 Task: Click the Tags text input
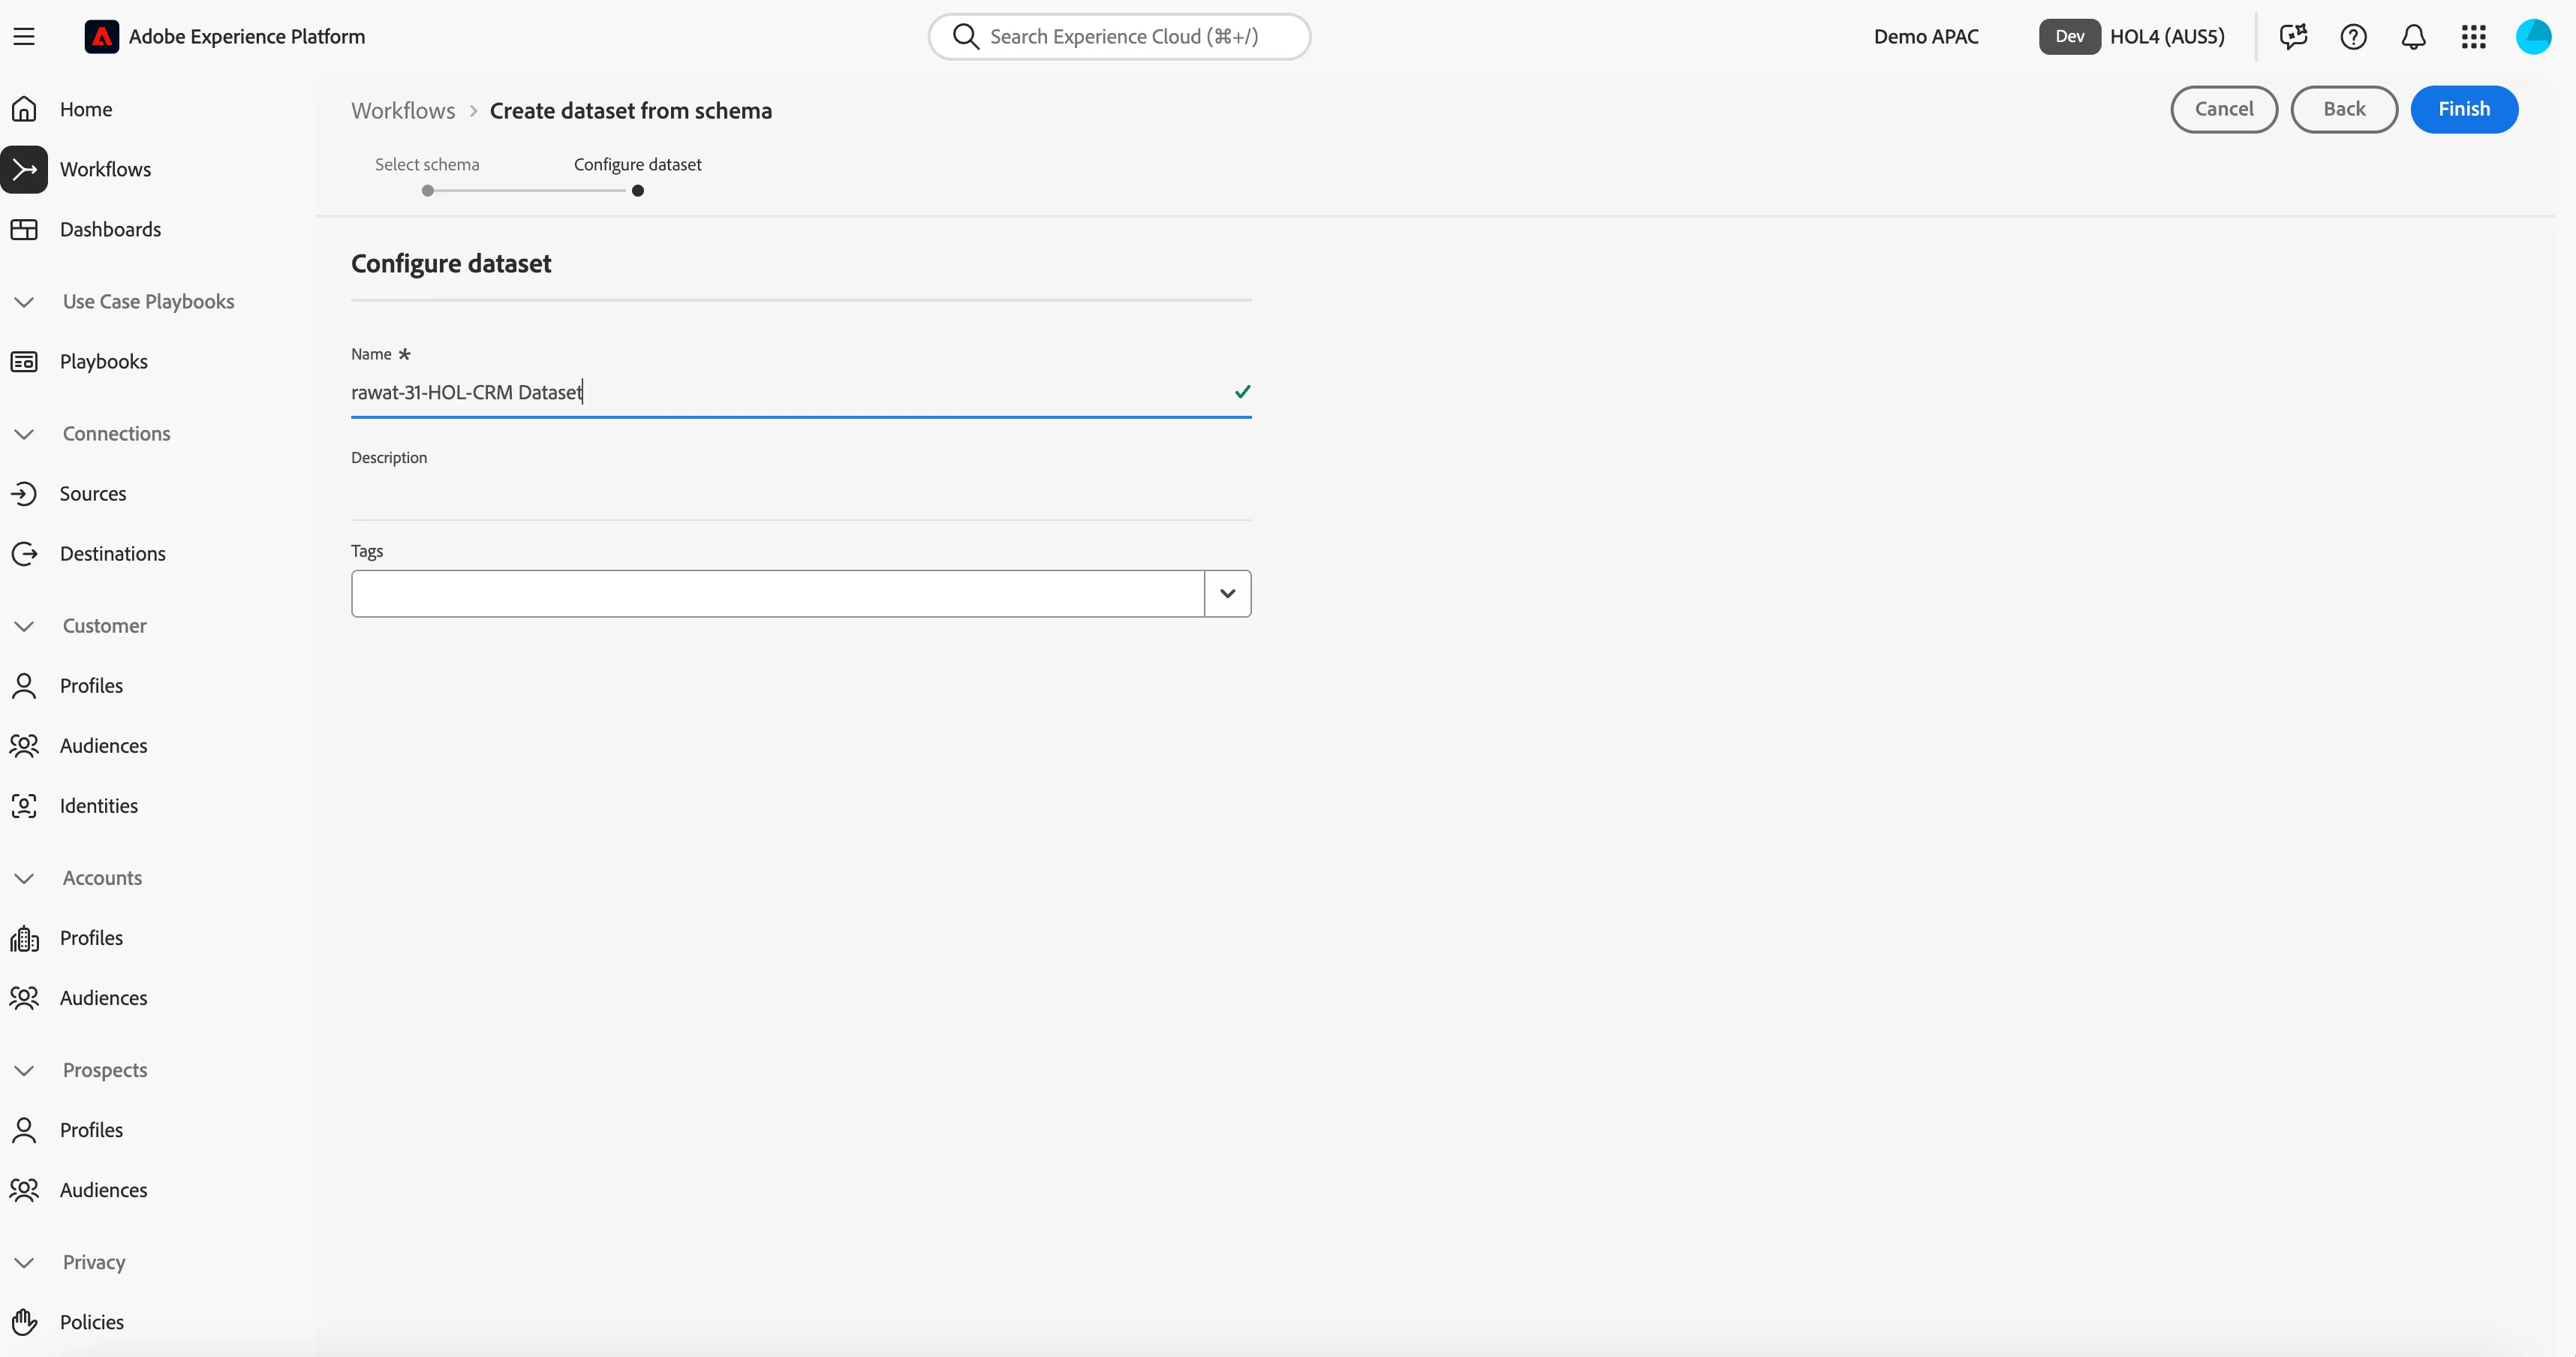(777, 593)
